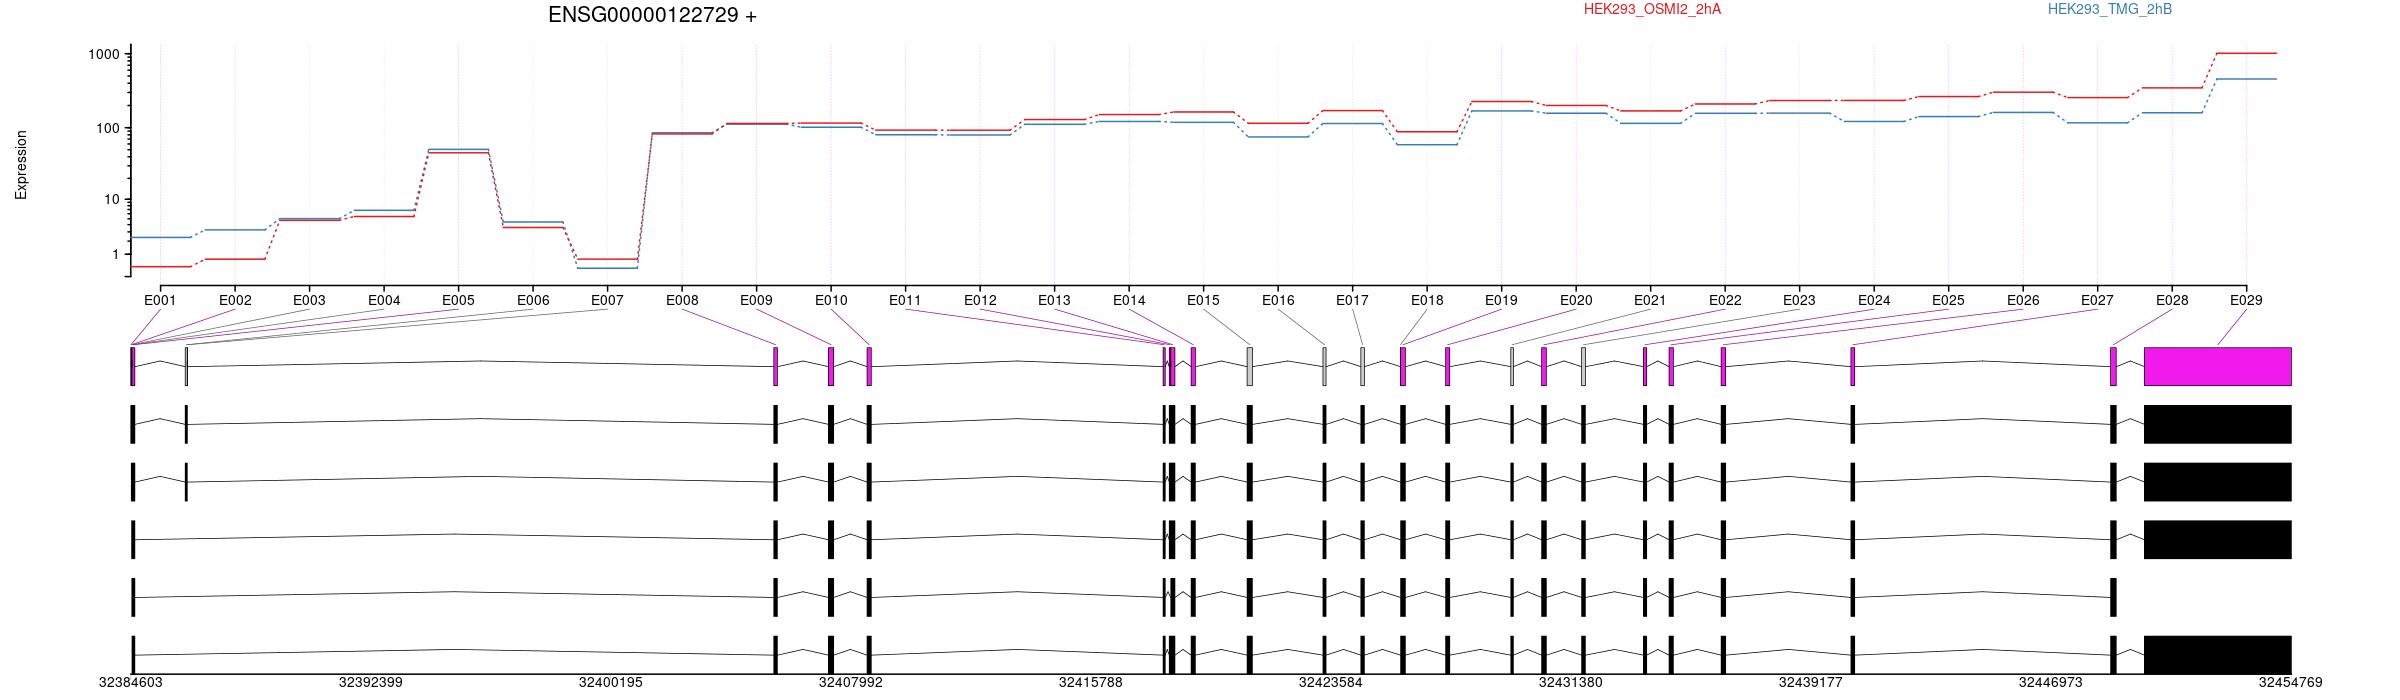Click exon label E002

click(x=235, y=300)
